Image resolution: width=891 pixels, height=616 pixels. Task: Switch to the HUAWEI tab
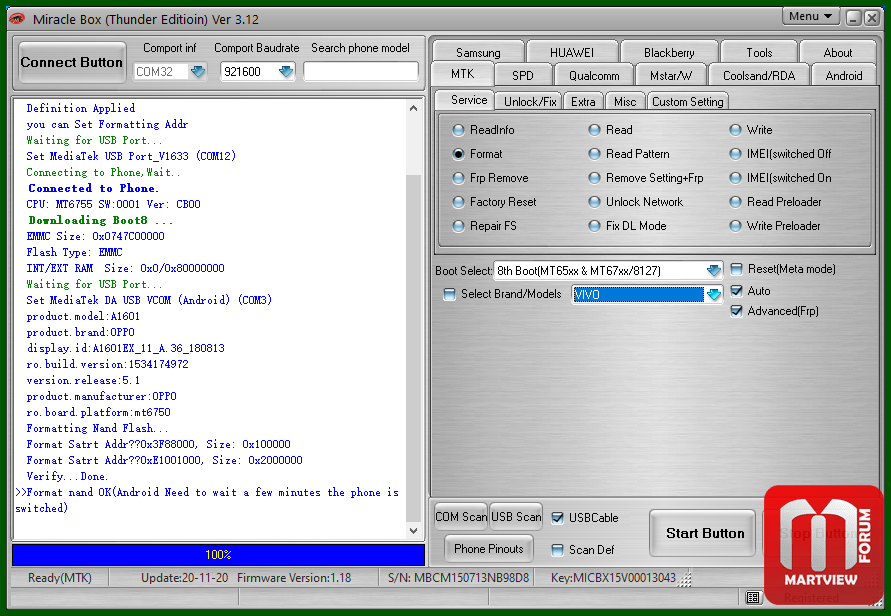pos(572,53)
